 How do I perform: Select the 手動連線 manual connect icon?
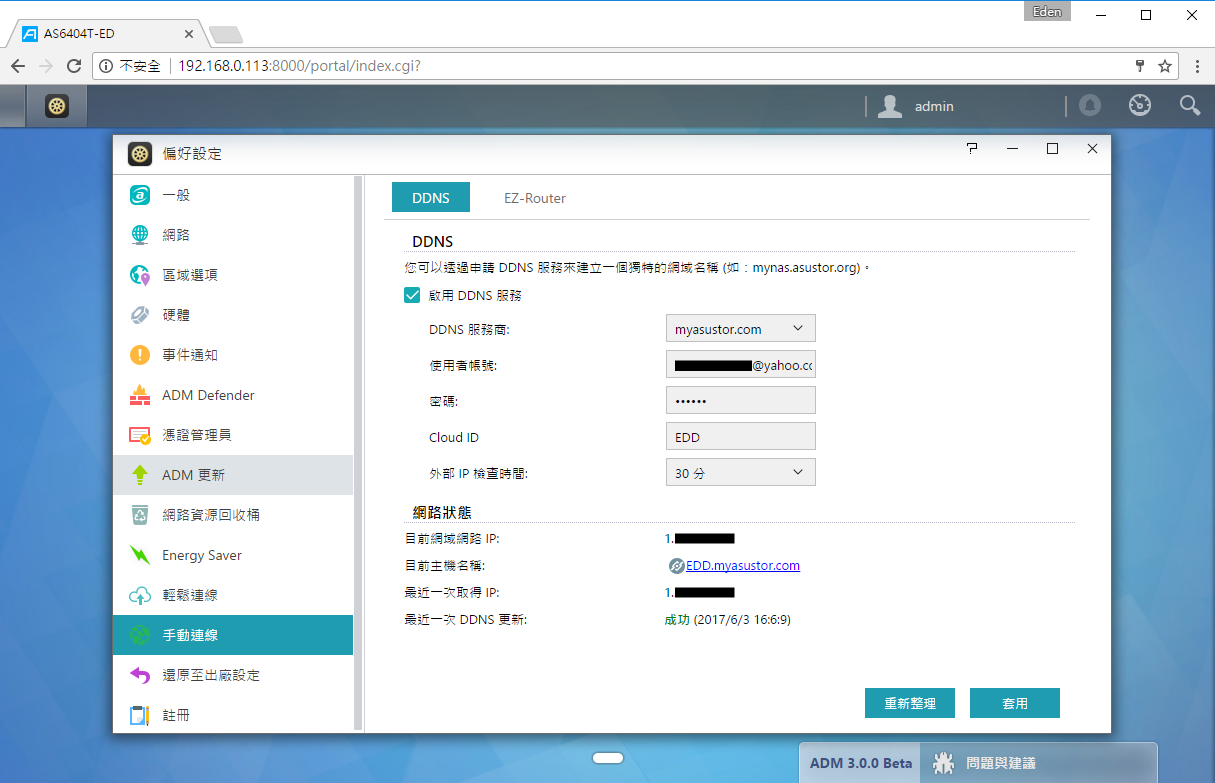click(140, 635)
